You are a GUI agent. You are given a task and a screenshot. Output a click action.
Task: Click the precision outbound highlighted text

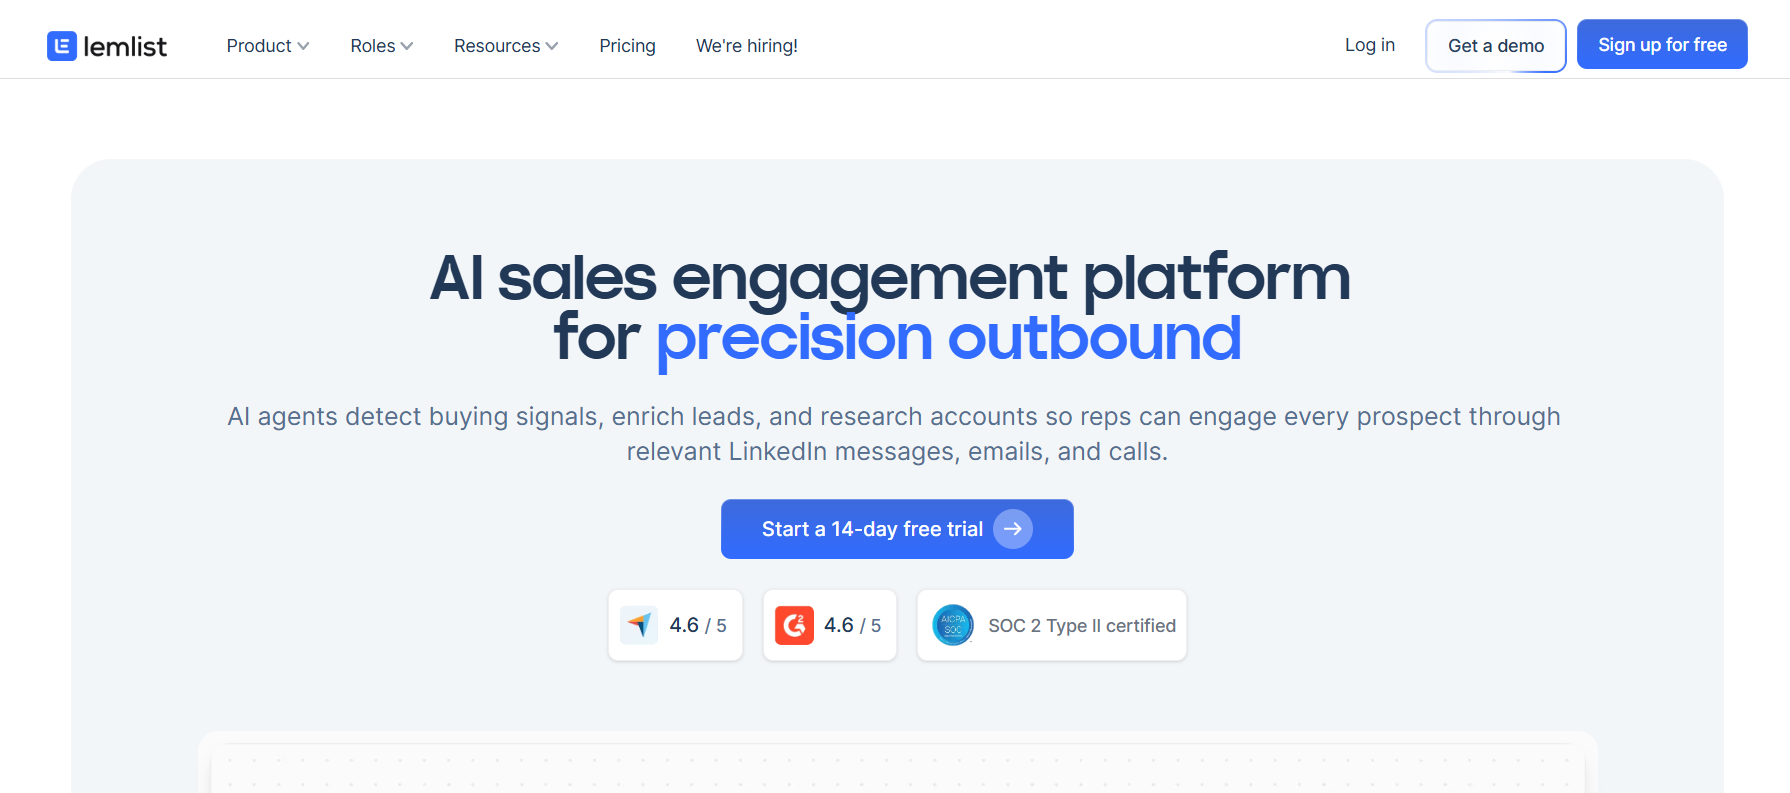(947, 338)
